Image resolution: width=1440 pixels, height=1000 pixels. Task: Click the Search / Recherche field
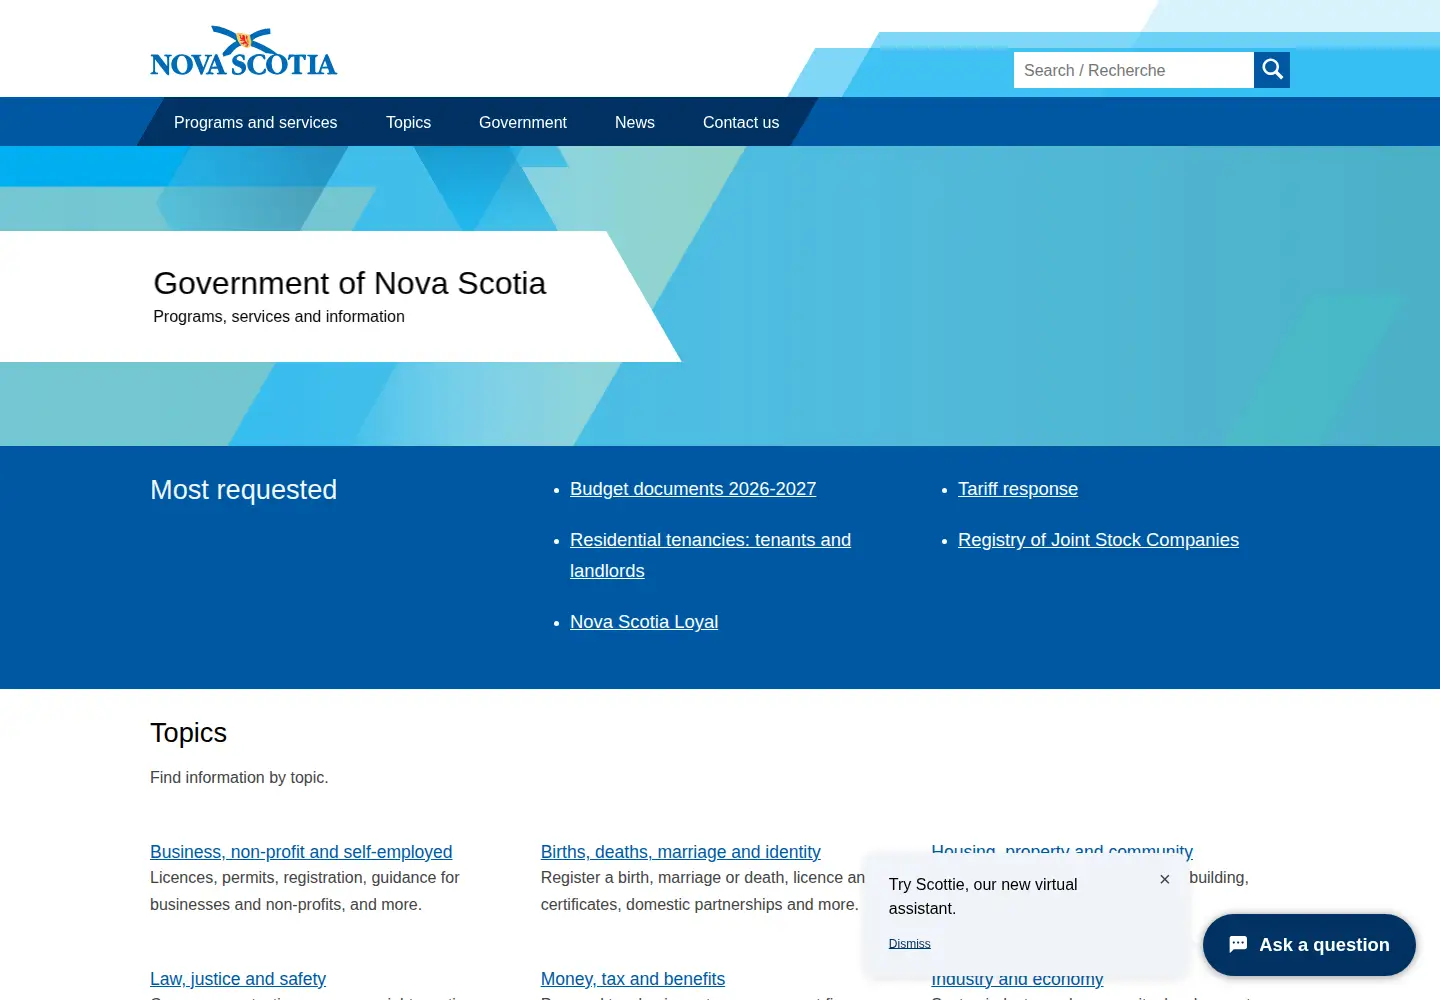(x=1134, y=70)
